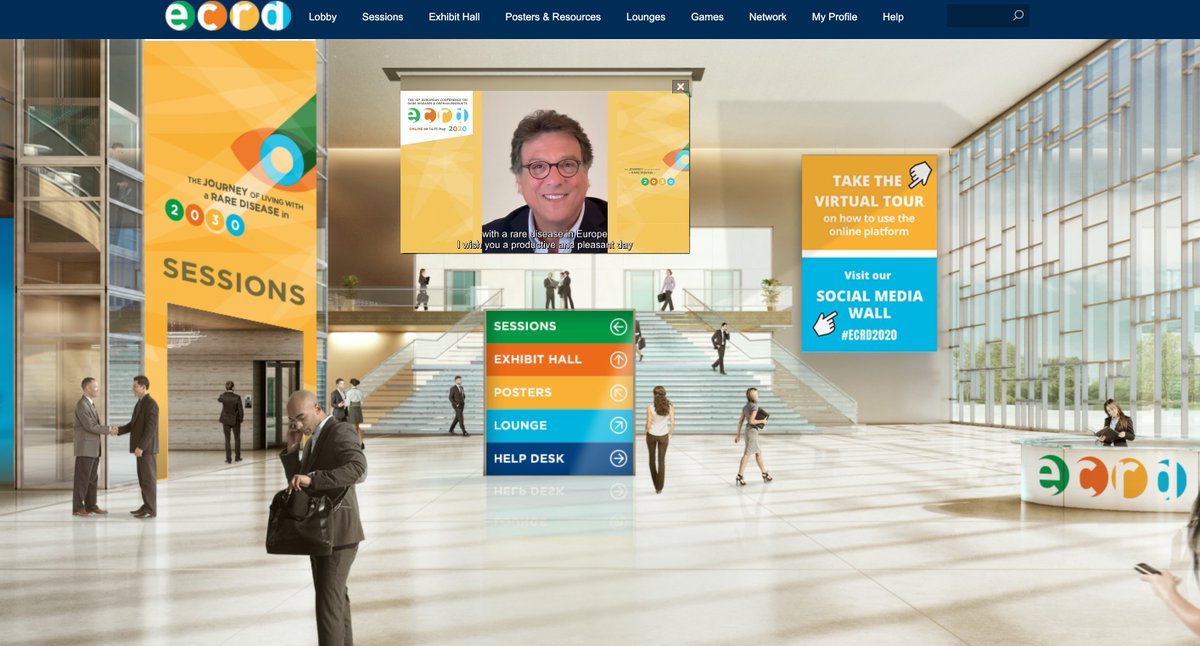
Task: Click the right arrow icon beside HELP DESK
Action: tap(618, 459)
